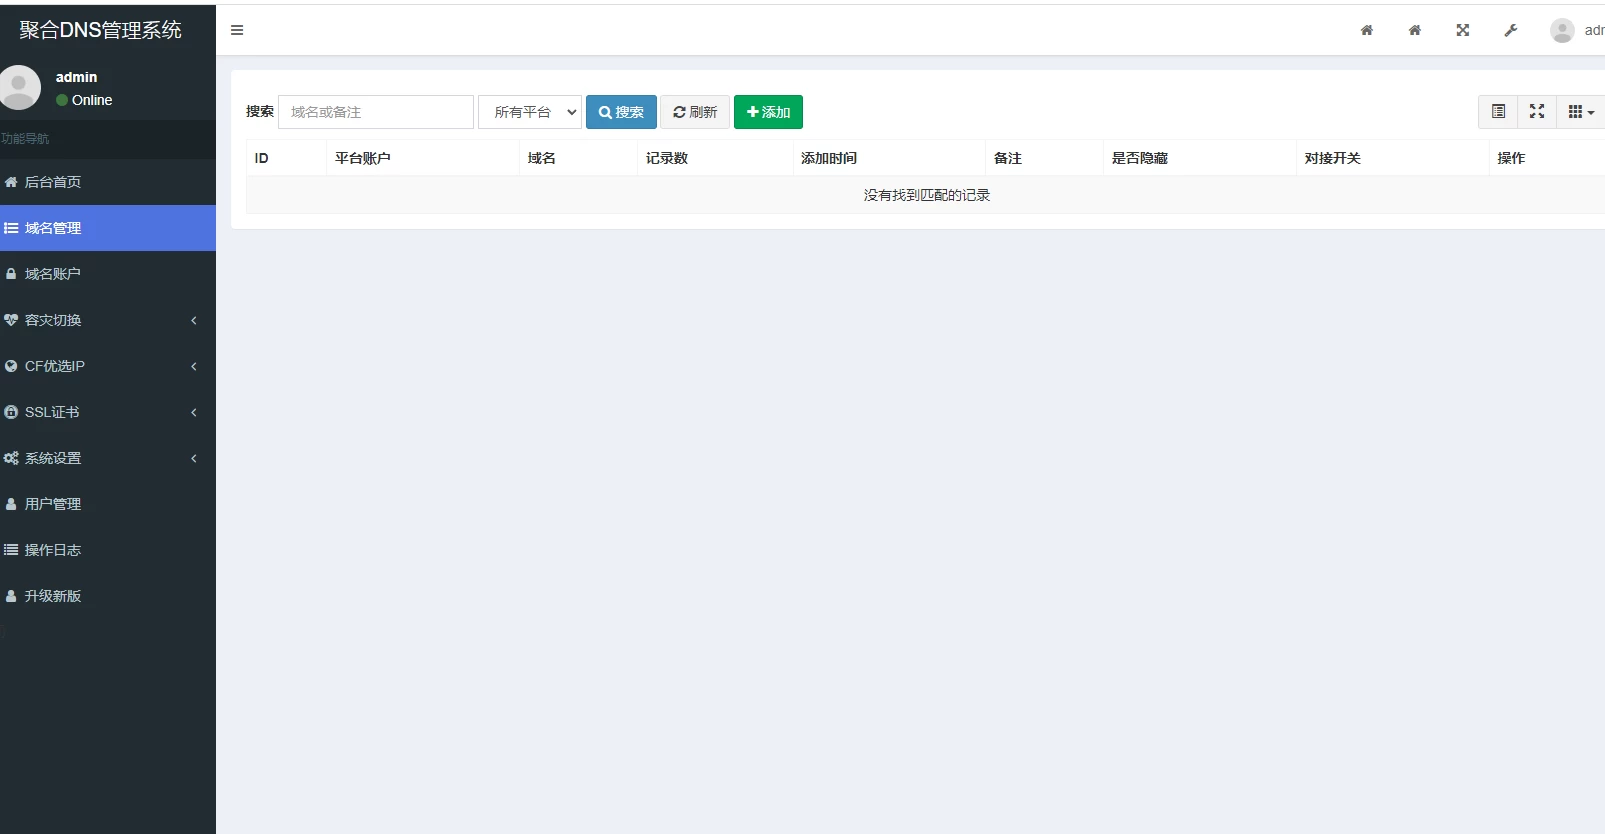Toggle sidebar with hamburger icon
Image resolution: width=1605 pixels, height=834 pixels.
(237, 30)
